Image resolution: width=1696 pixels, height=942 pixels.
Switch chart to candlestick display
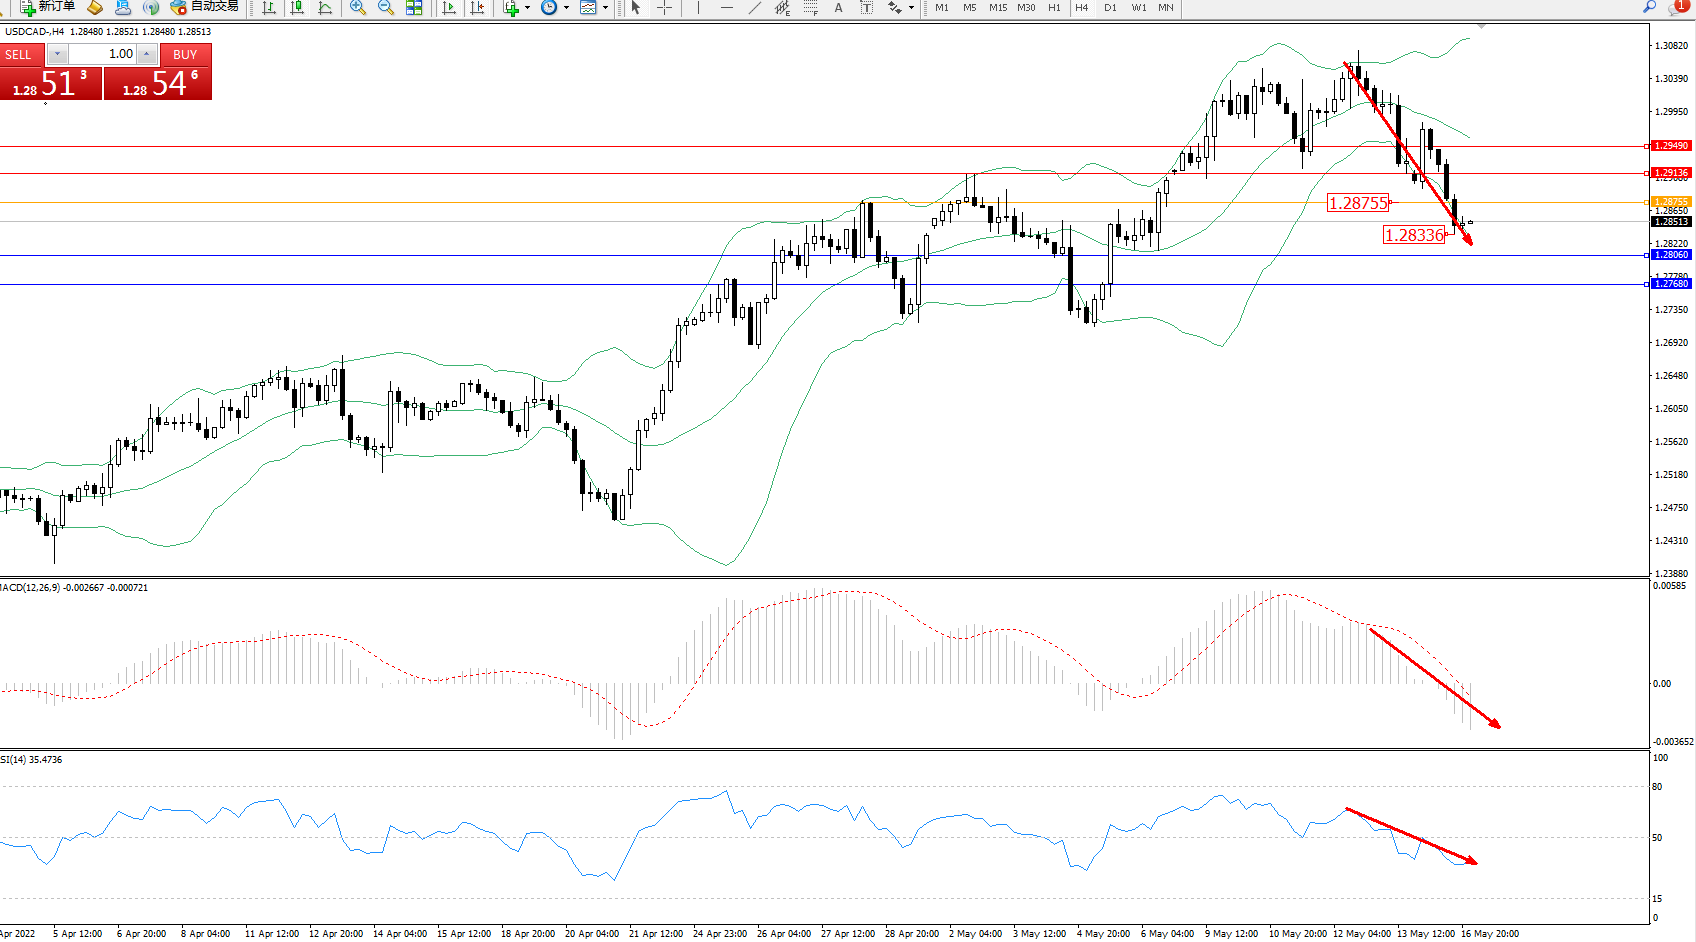[x=297, y=8]
